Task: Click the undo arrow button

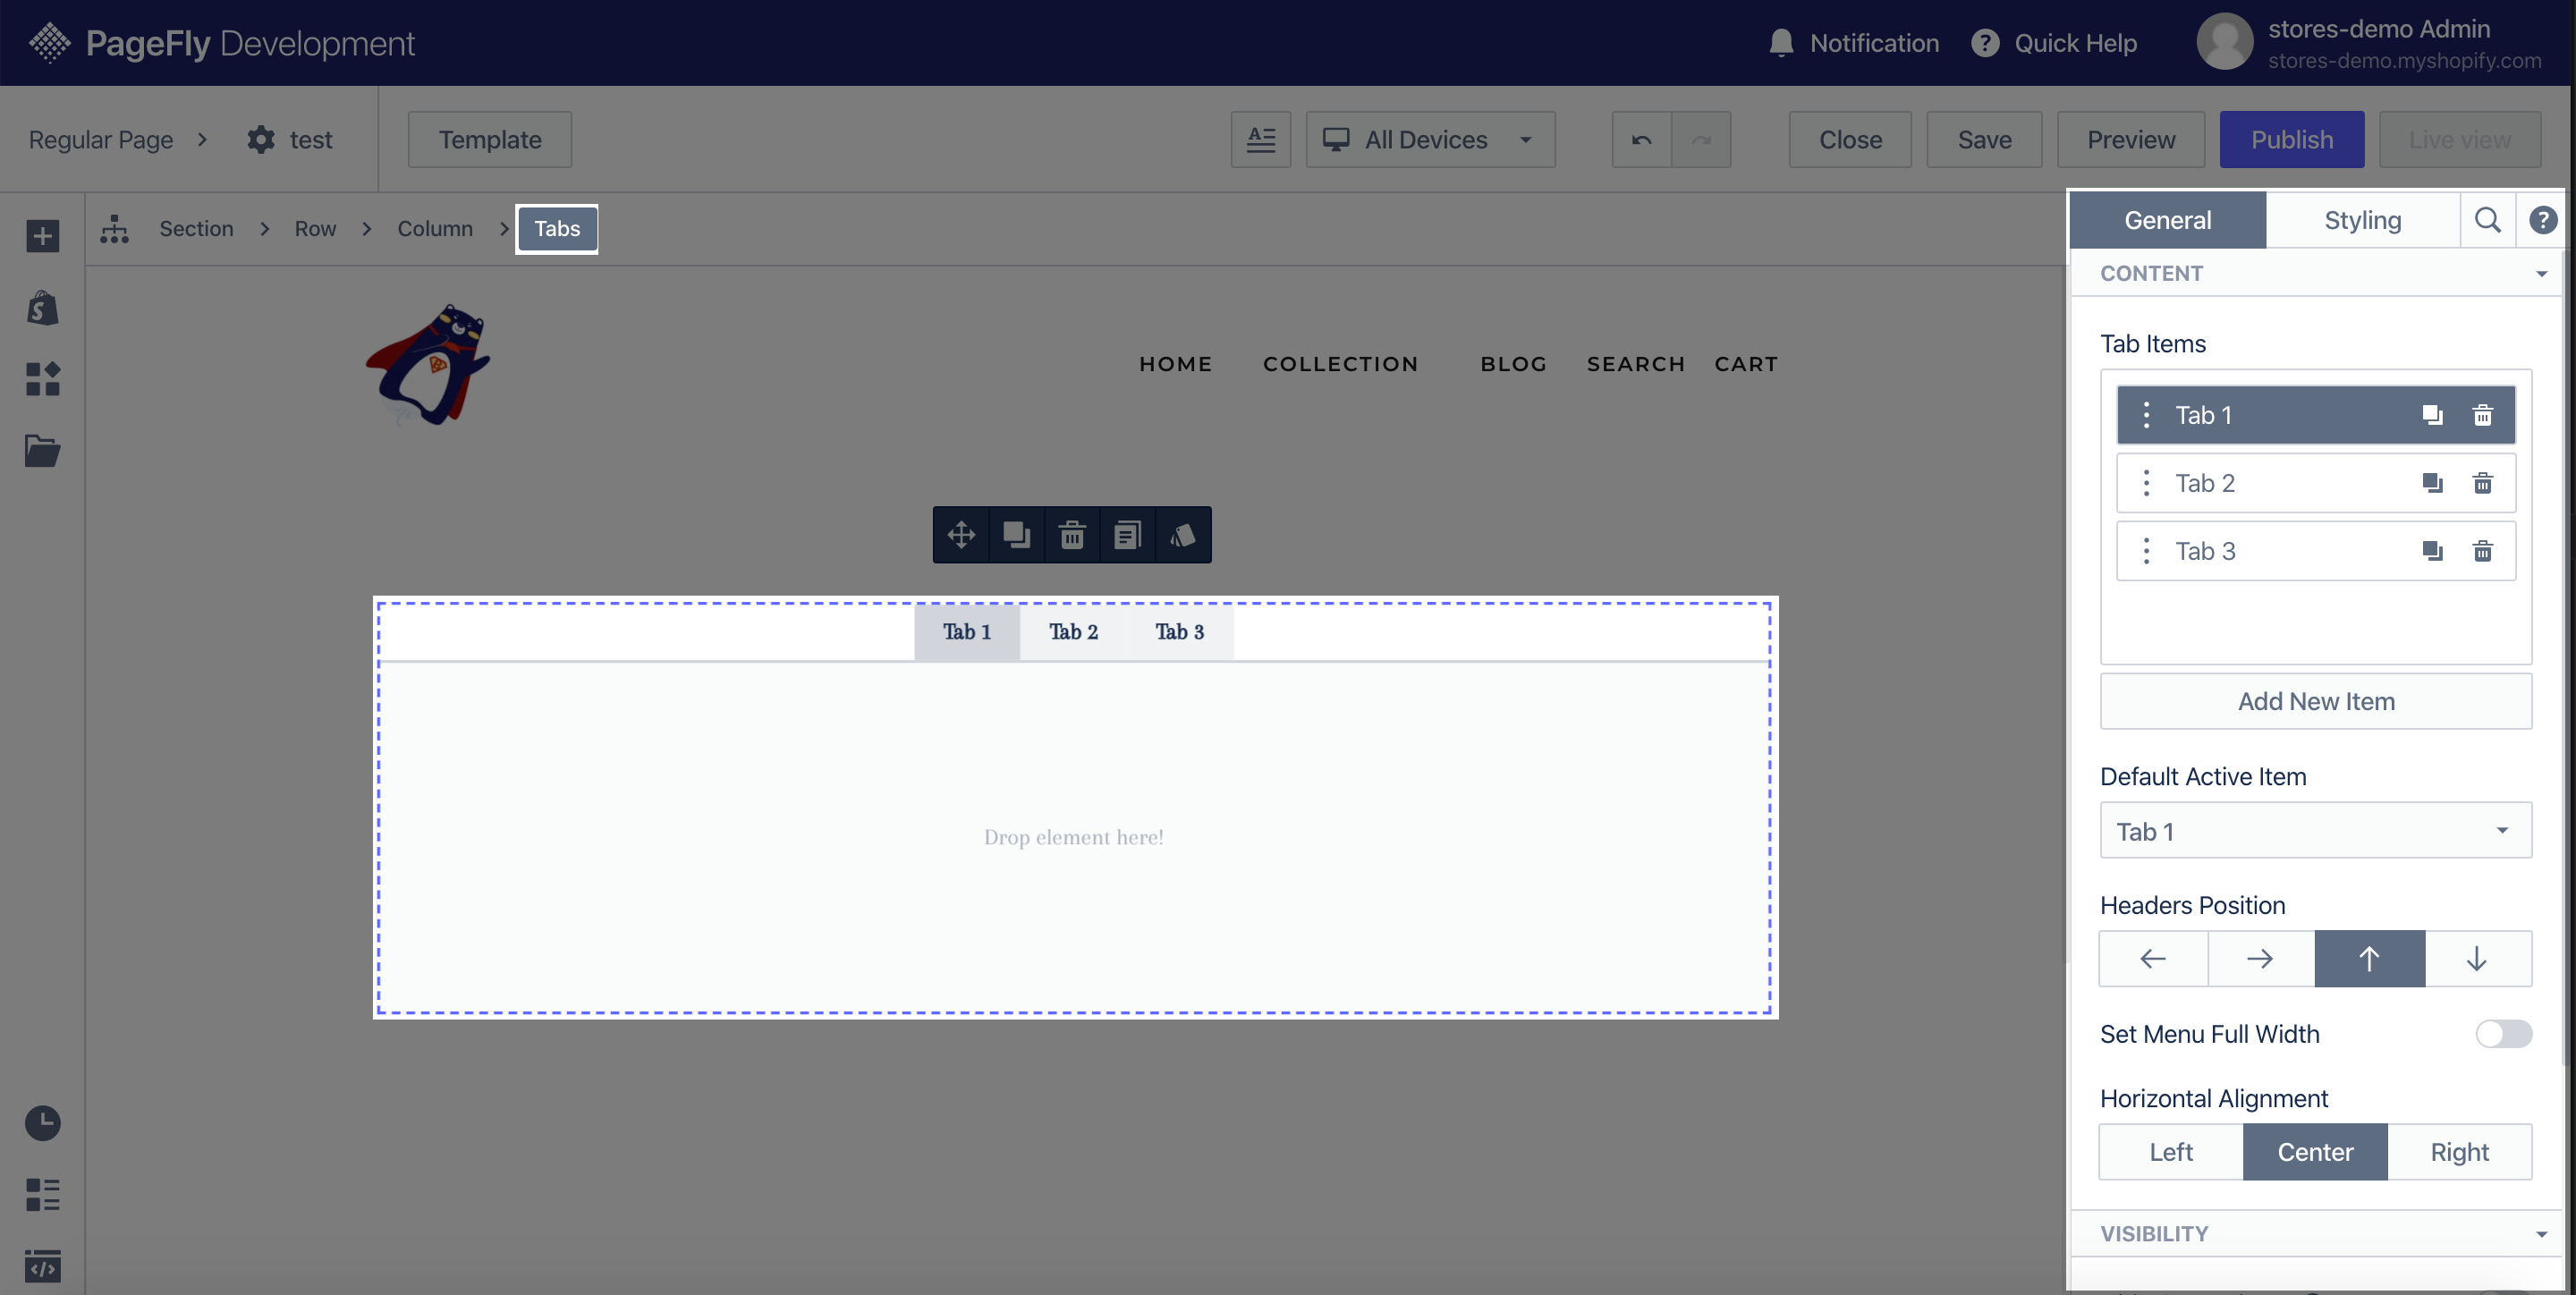Action: click(1641, 140)
